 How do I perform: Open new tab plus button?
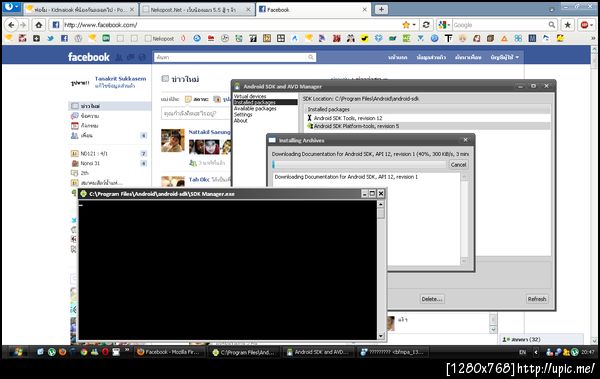[x=381, y=10]
